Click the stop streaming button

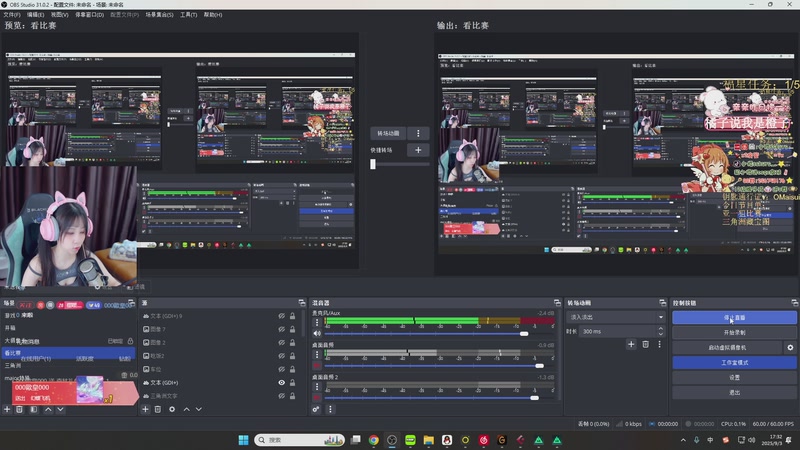[734, 317]
